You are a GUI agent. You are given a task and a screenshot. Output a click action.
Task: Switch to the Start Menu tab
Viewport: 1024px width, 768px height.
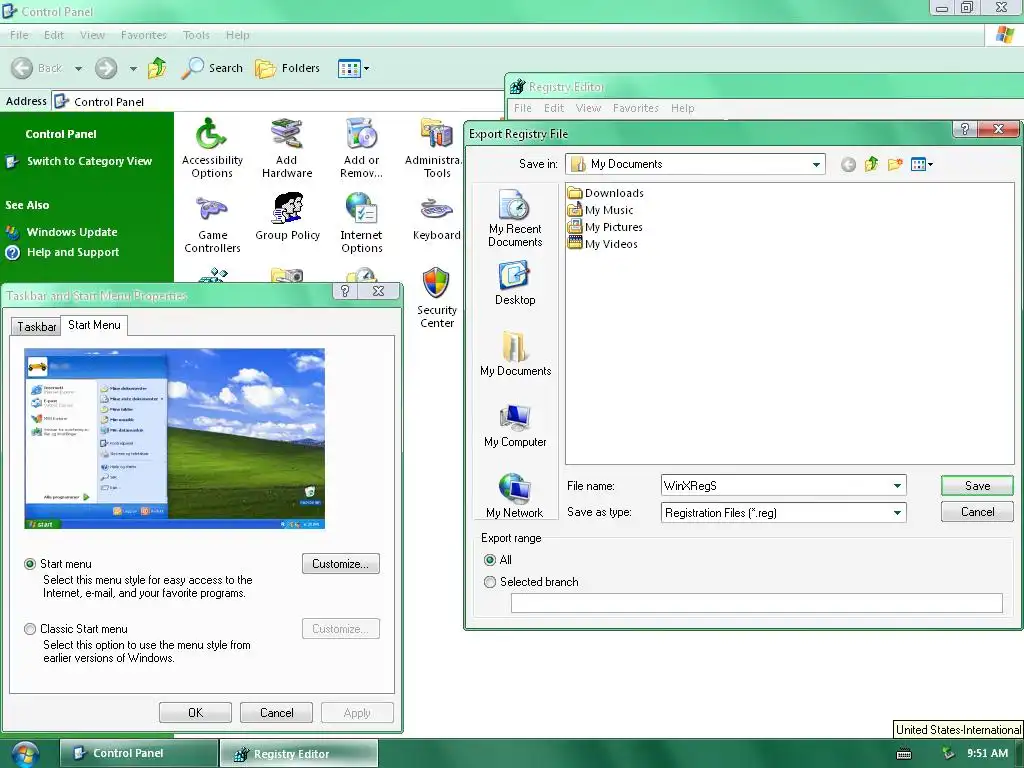click(94, 325)
